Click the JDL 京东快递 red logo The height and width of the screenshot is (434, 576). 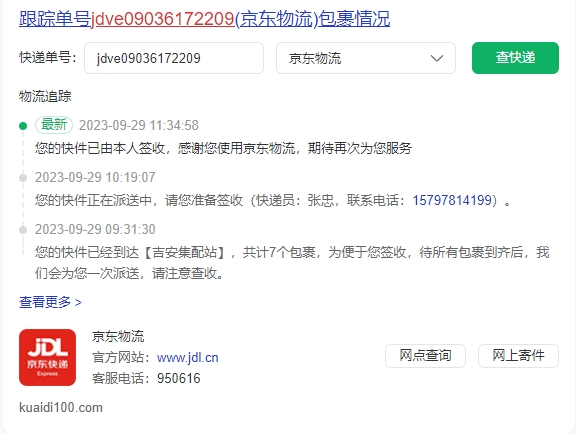(47, 357)
